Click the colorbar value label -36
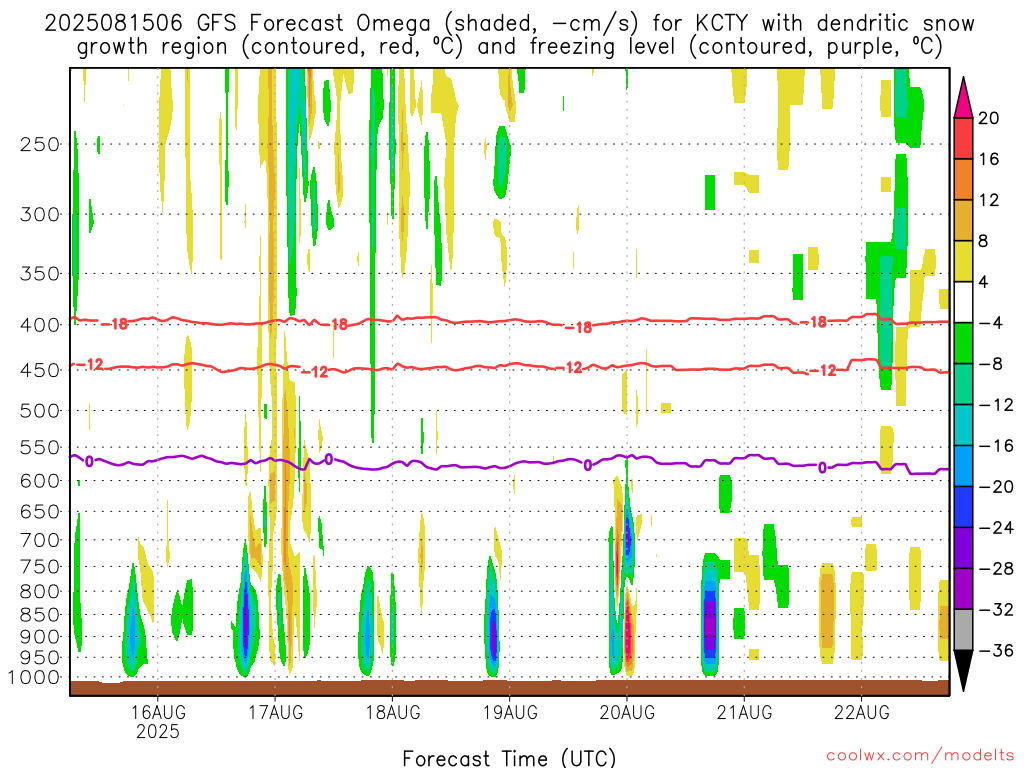This screenshot has width=1024, height=768. click(x=996, y=650)
